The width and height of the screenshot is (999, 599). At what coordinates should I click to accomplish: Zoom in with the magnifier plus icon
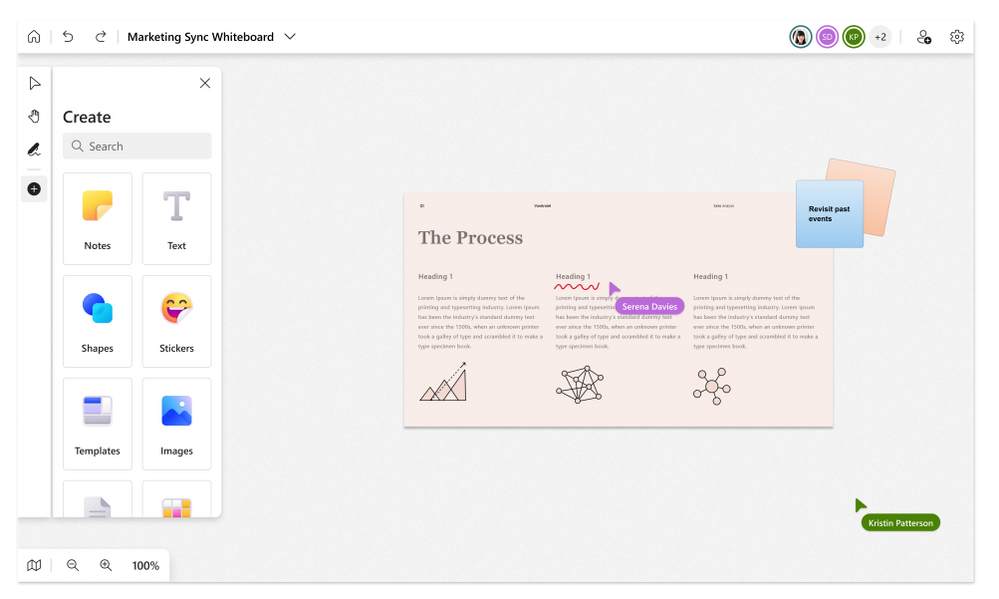tap(106, 565)
